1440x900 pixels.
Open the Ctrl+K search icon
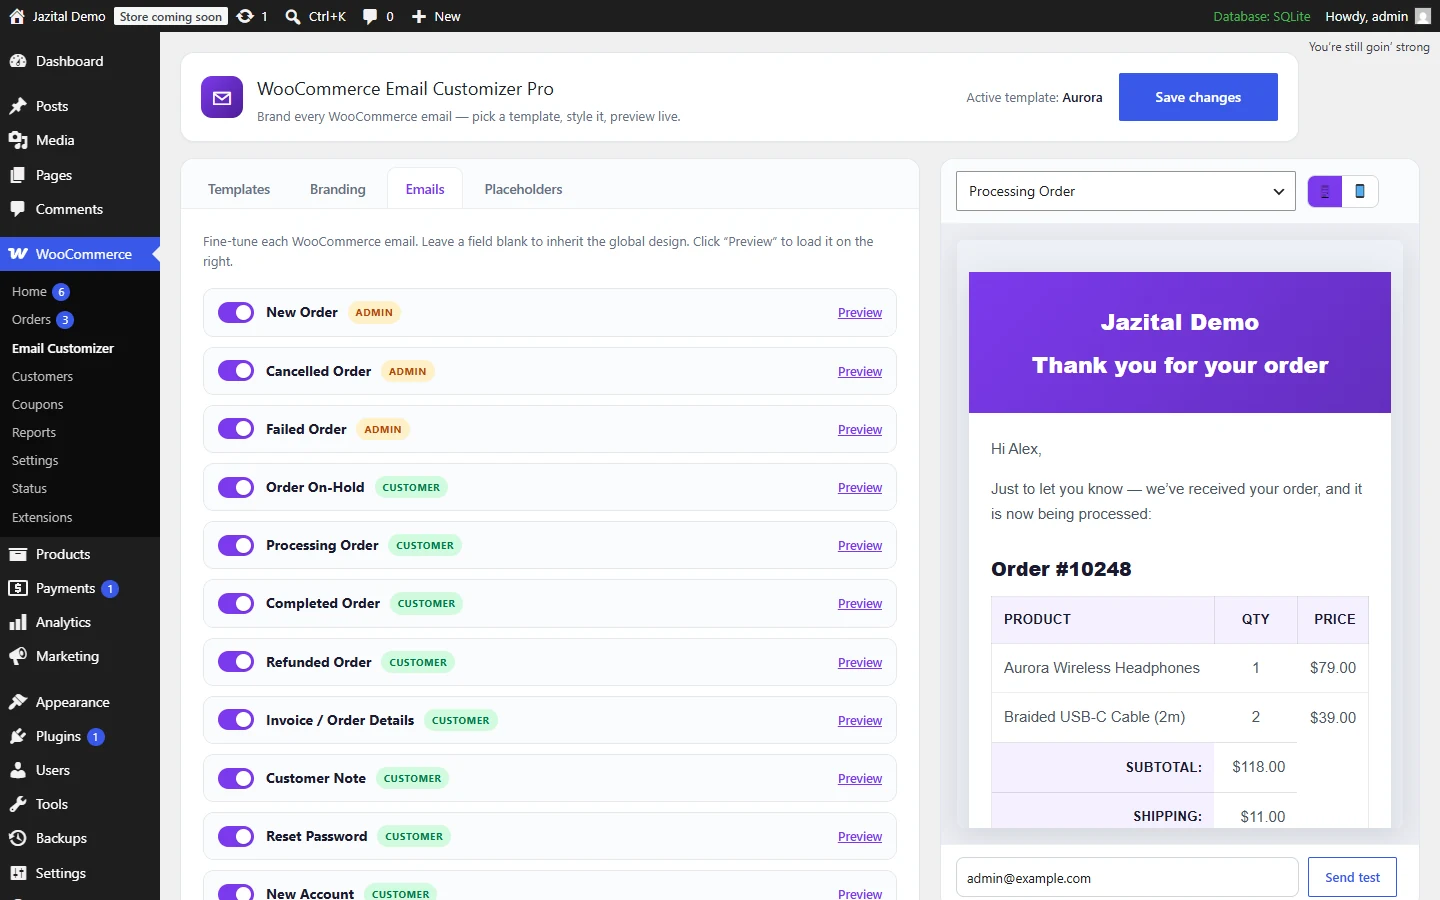[293, 16]
